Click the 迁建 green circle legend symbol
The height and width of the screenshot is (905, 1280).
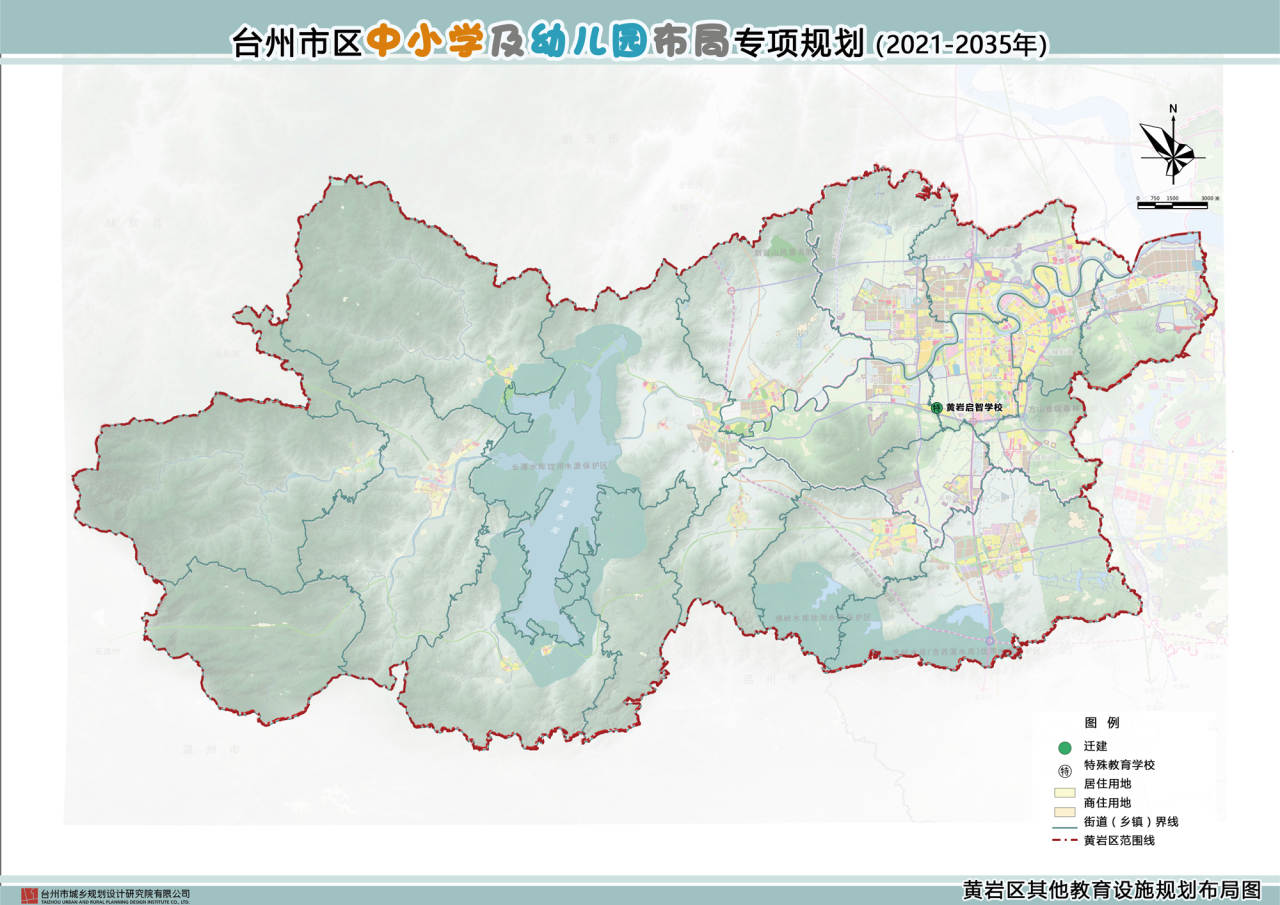(1065, 747)
